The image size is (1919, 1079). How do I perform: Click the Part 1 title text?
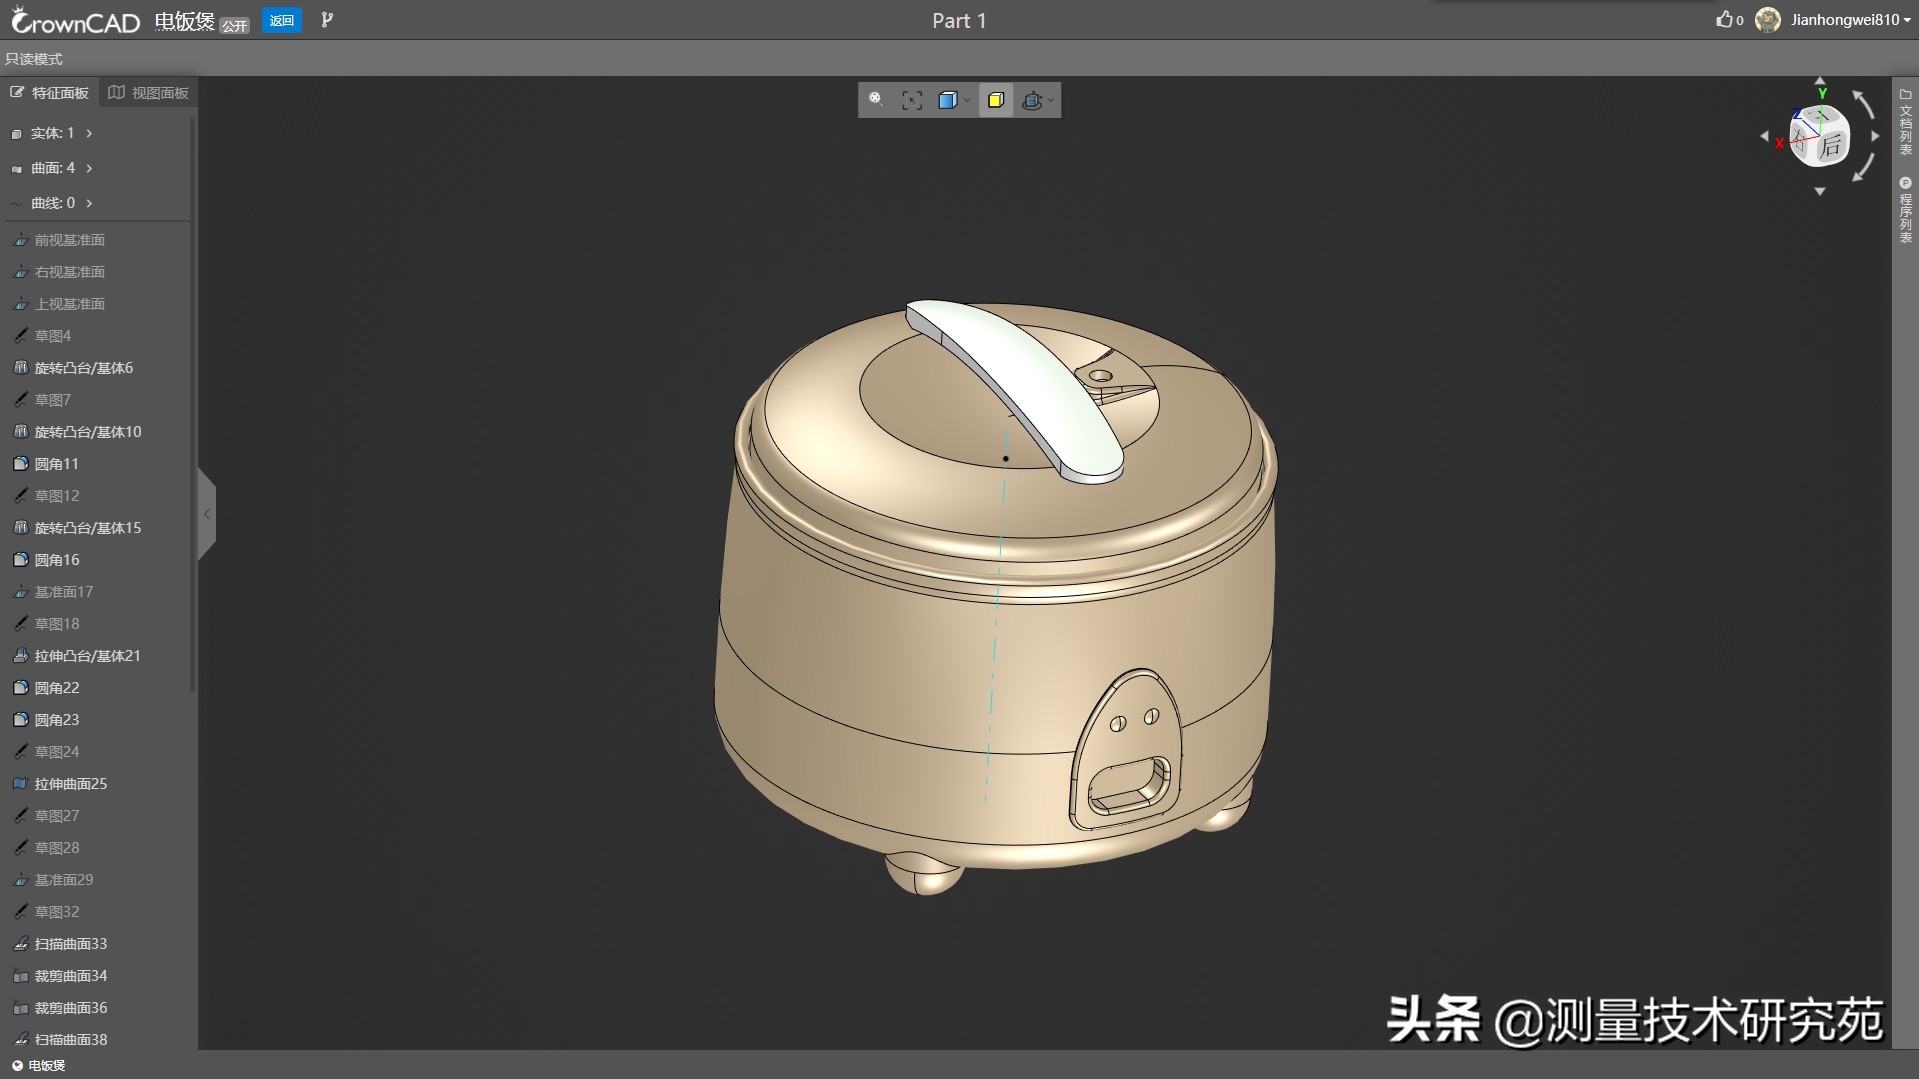[x=959, y=21]
